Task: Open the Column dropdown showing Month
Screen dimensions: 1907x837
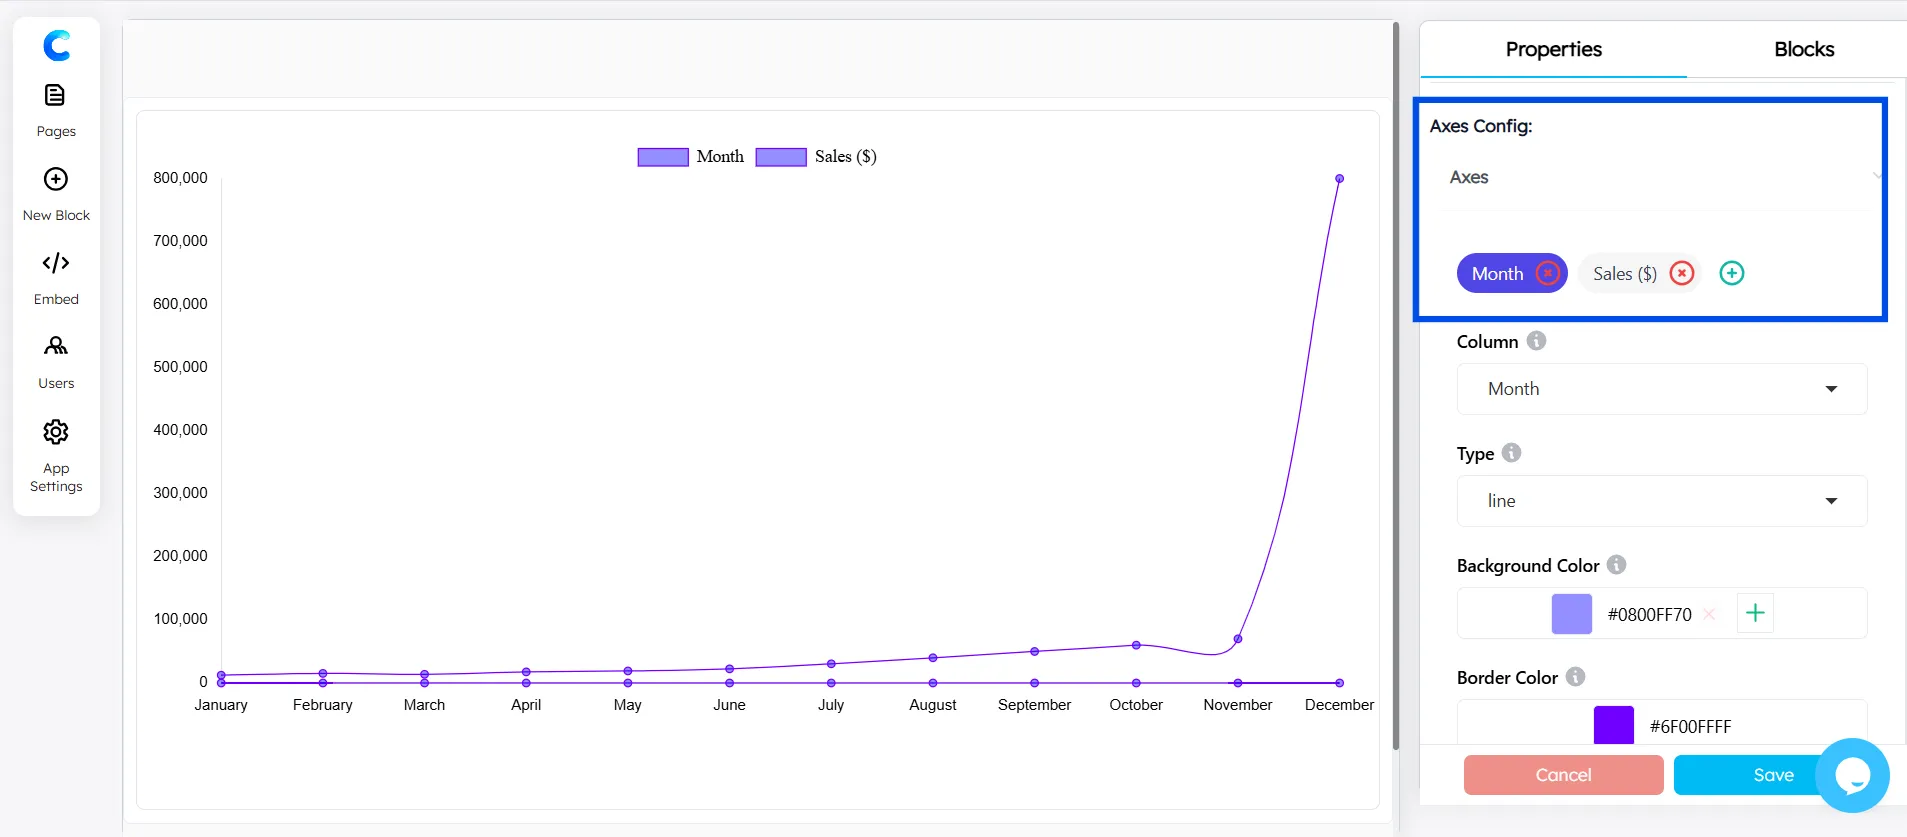Action: coord(1661,389)
